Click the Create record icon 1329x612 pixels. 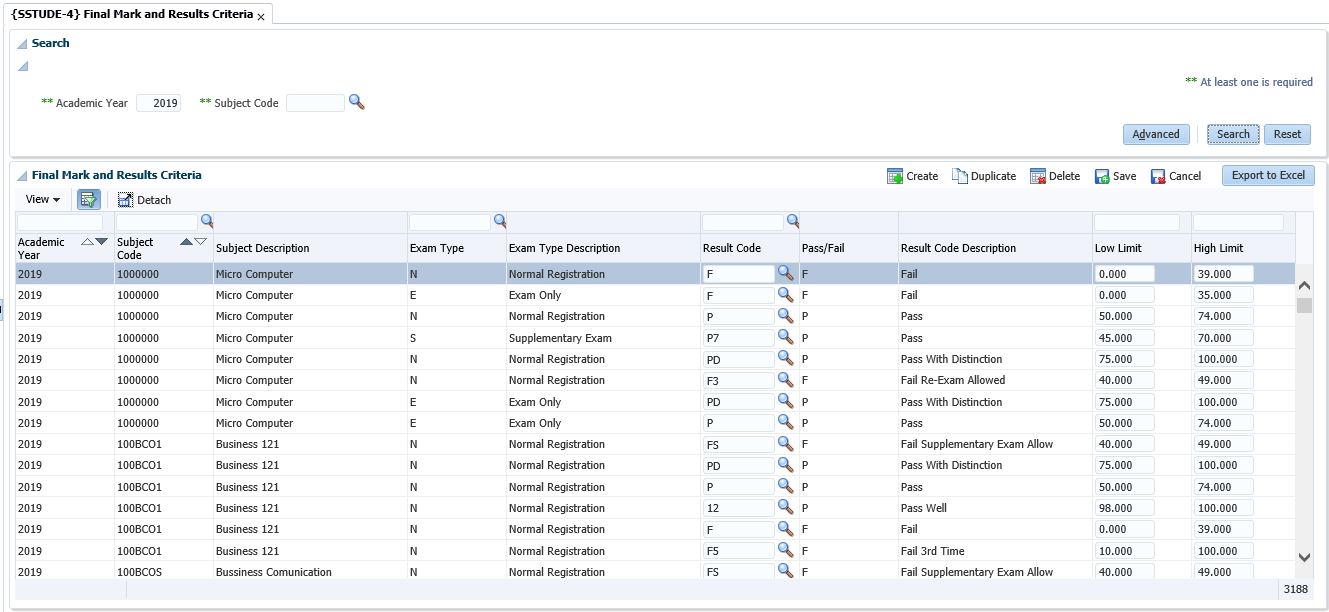[895, 176]
